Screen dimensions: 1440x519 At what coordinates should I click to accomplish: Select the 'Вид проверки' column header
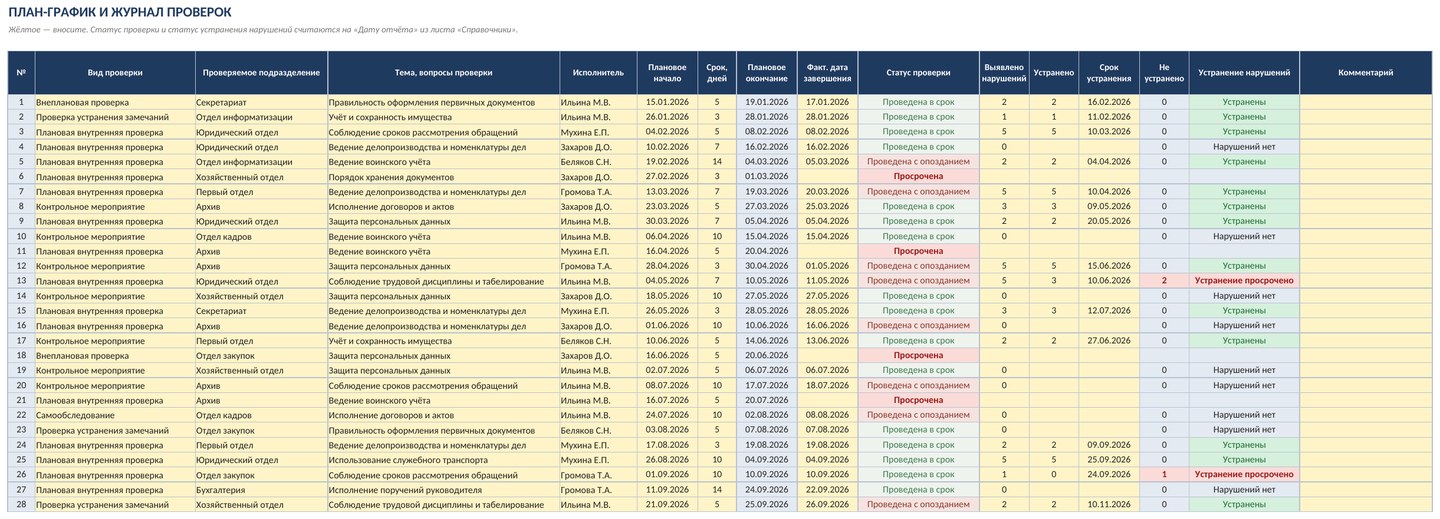point(114,73)
